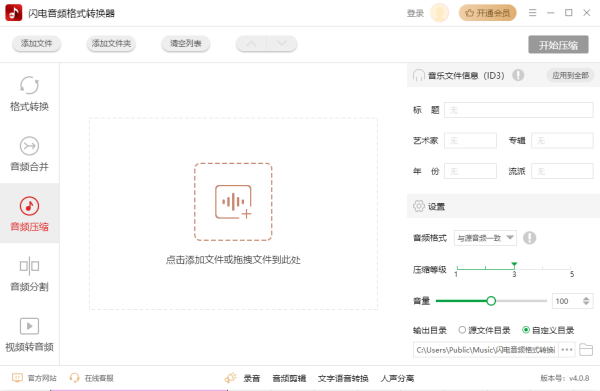Open the 格式转换 format conversion mode
The image size is (600, 391).
(x=29, y=94)
